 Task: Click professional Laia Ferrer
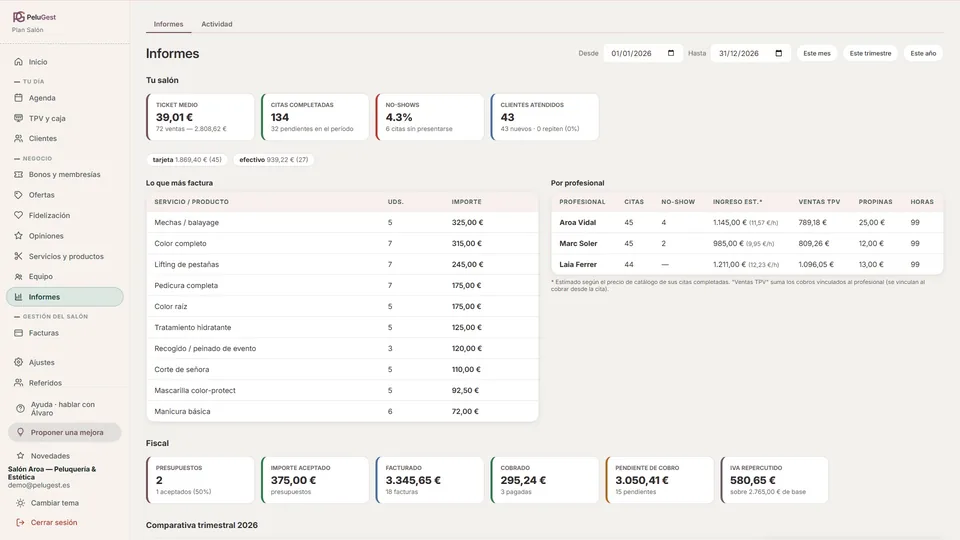(578, 264)
